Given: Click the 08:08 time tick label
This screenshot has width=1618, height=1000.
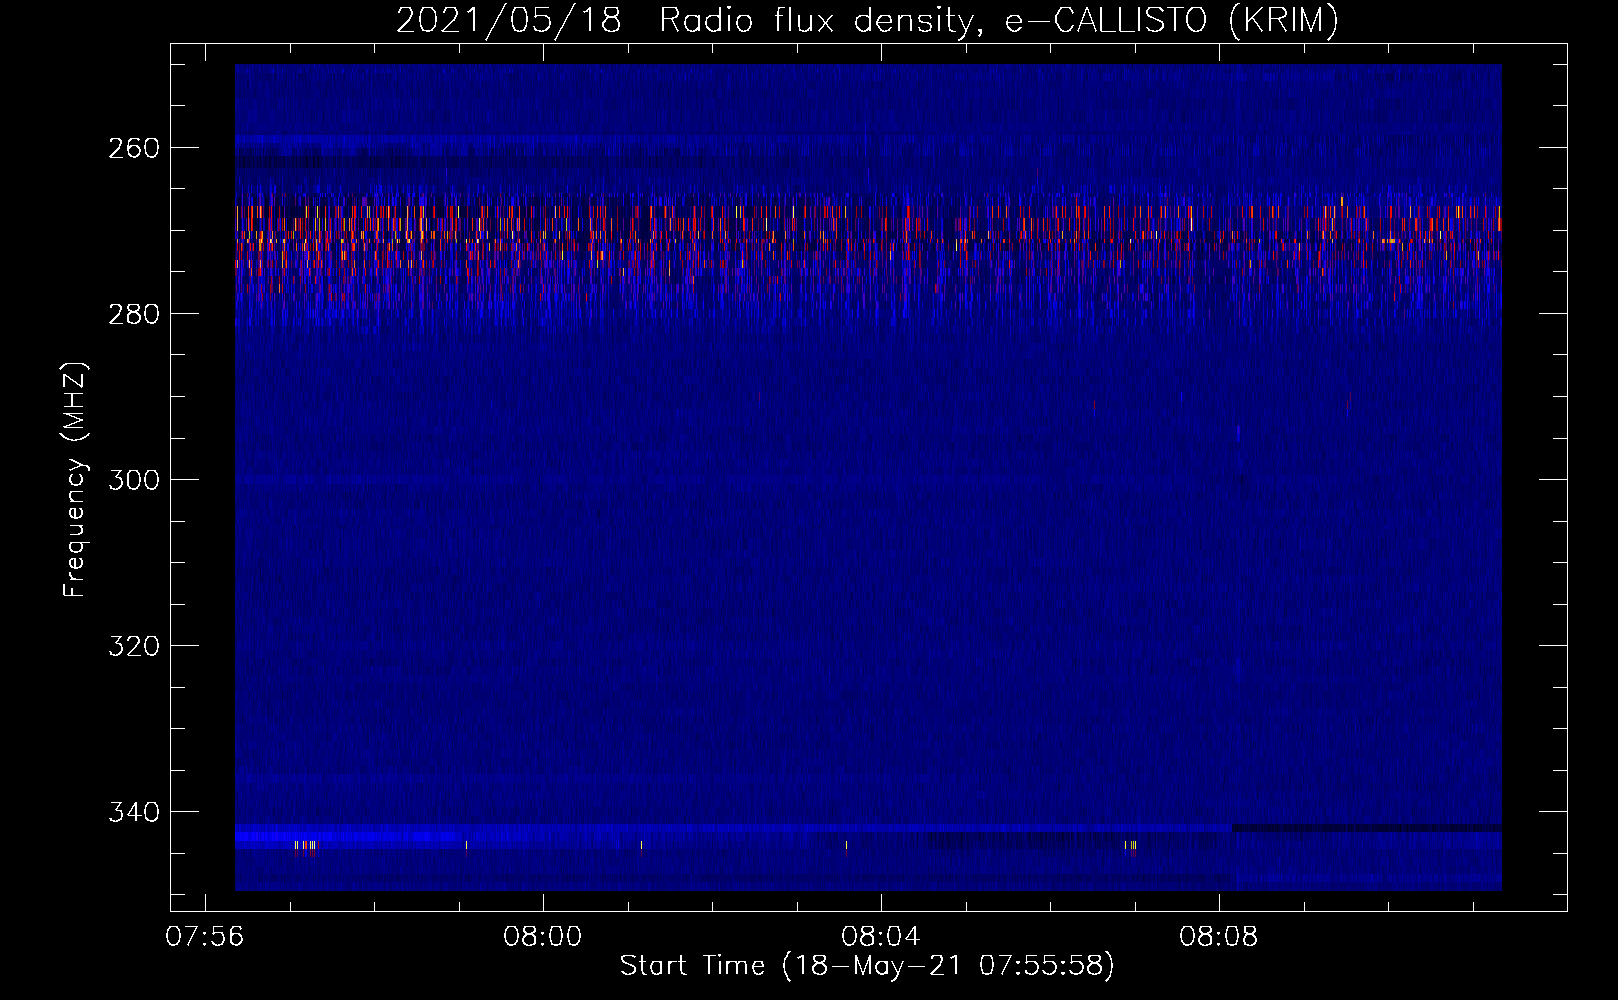Looking at the screenshot, I should pyautogui.click(x=1218, y=937).
